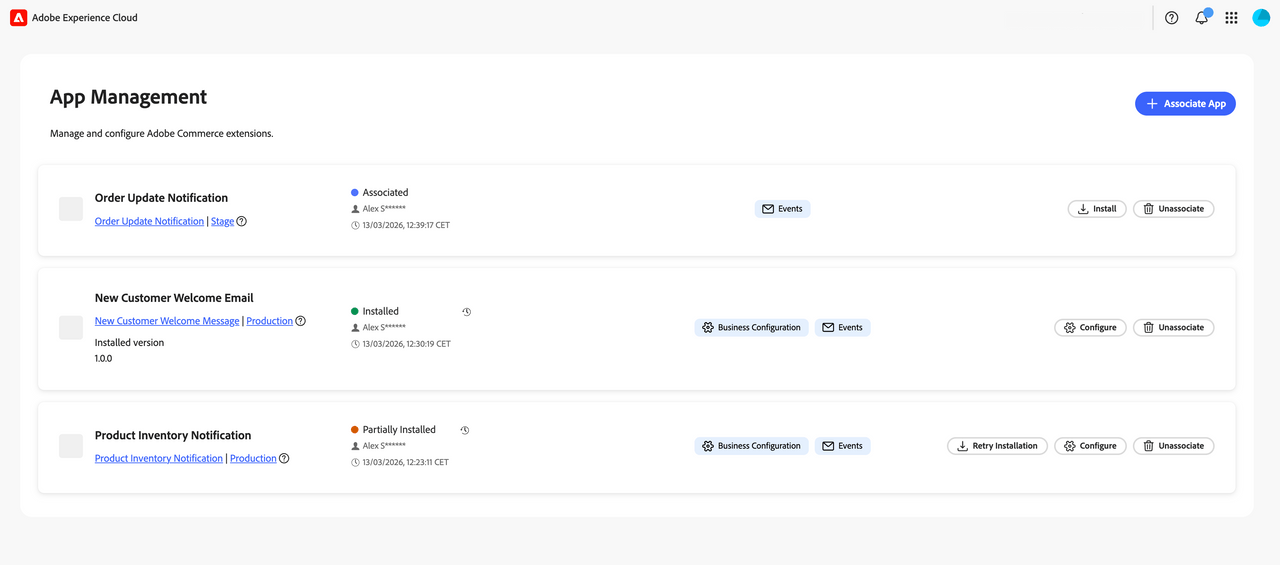Click the Partially Installed status label
This screenshot has height=565, width=1280.
point(399,429)
